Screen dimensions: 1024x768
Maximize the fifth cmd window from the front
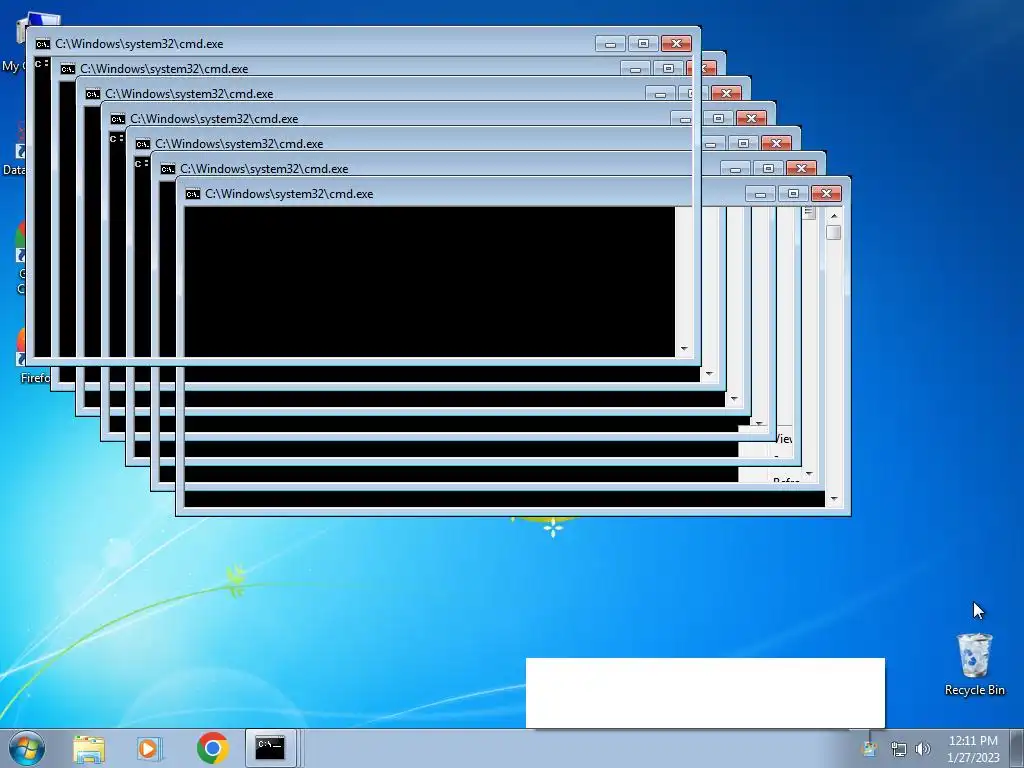point(743,143)
